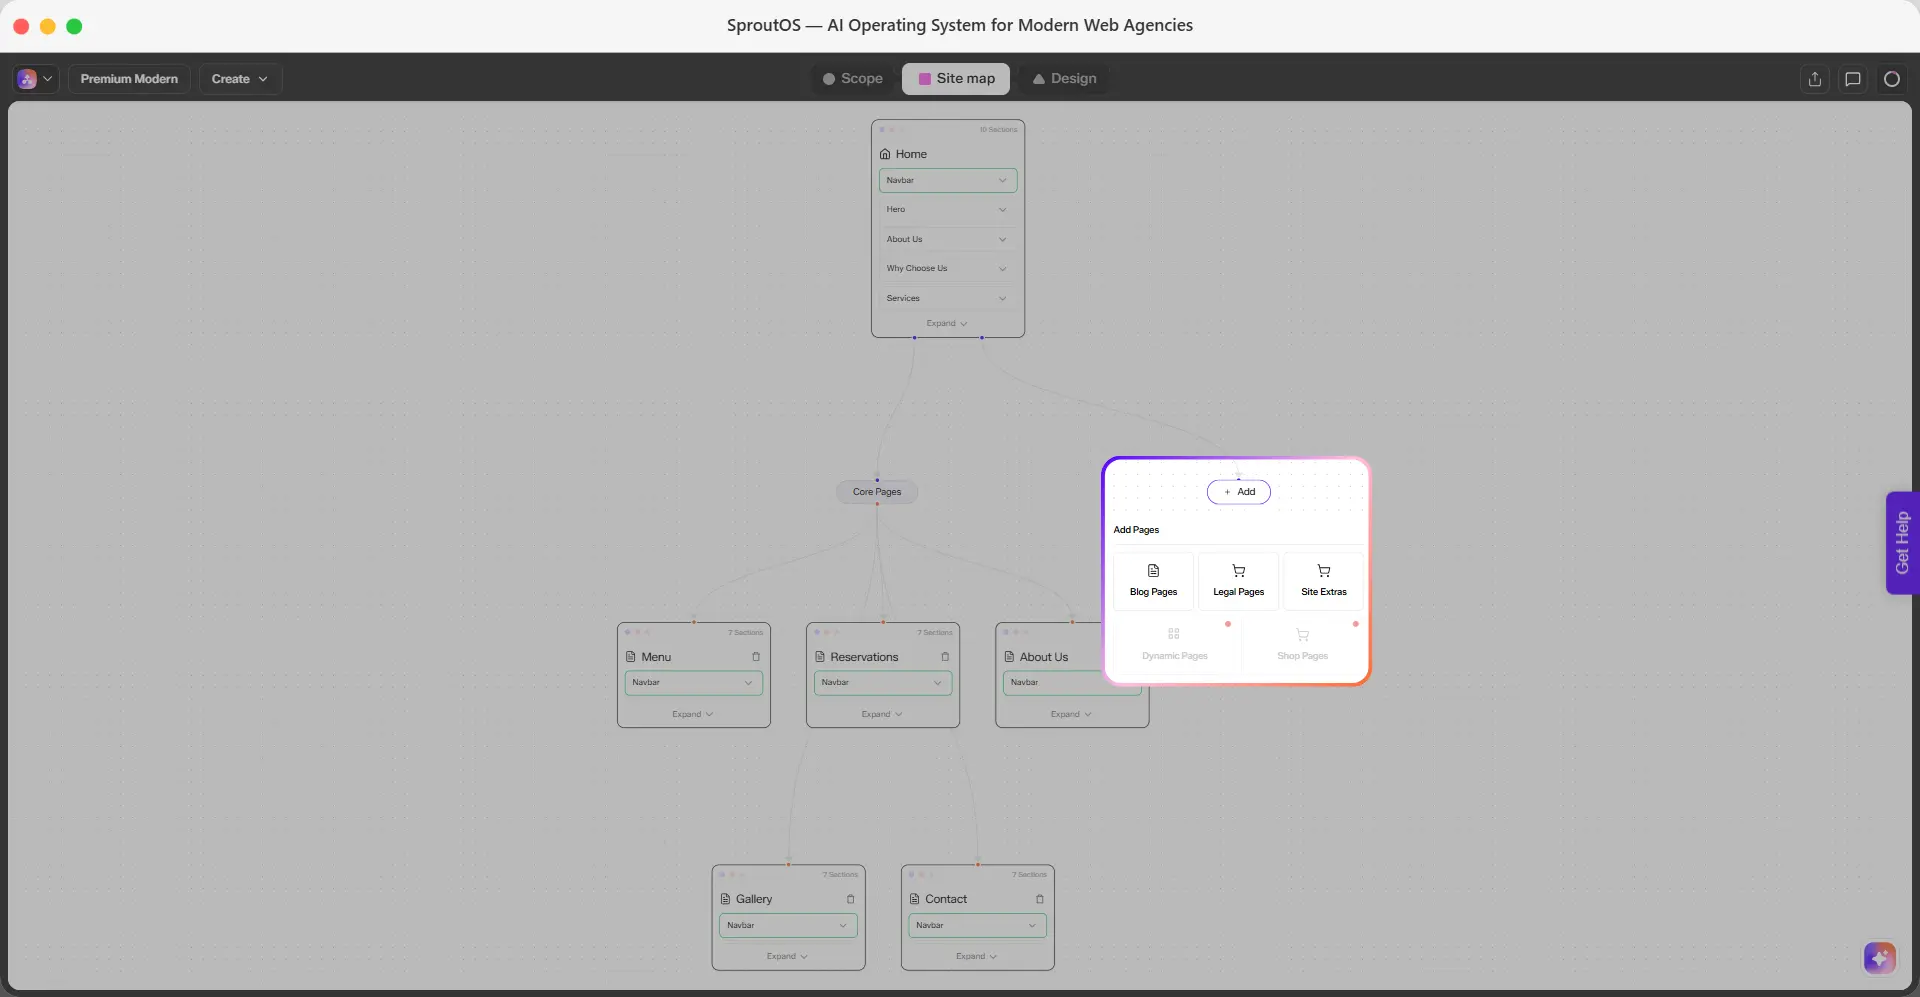This screenshot has width=1920, height=997.
Task: Open the Navbar dropdown in Contact card
Action: [x=977, y=925]
